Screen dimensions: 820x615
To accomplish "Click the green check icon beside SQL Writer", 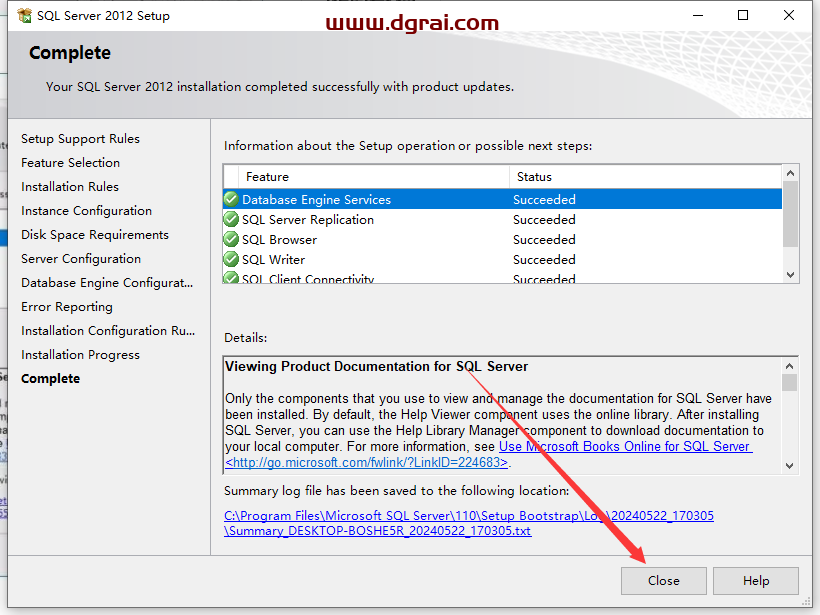I will click(231, 259).
